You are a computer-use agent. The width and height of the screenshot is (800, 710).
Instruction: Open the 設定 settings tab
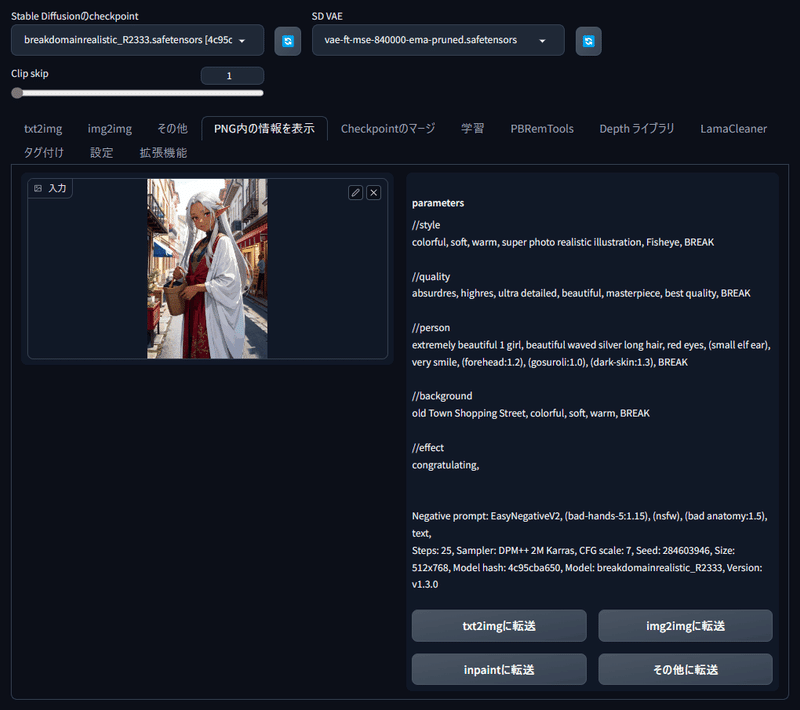(102, 153)
